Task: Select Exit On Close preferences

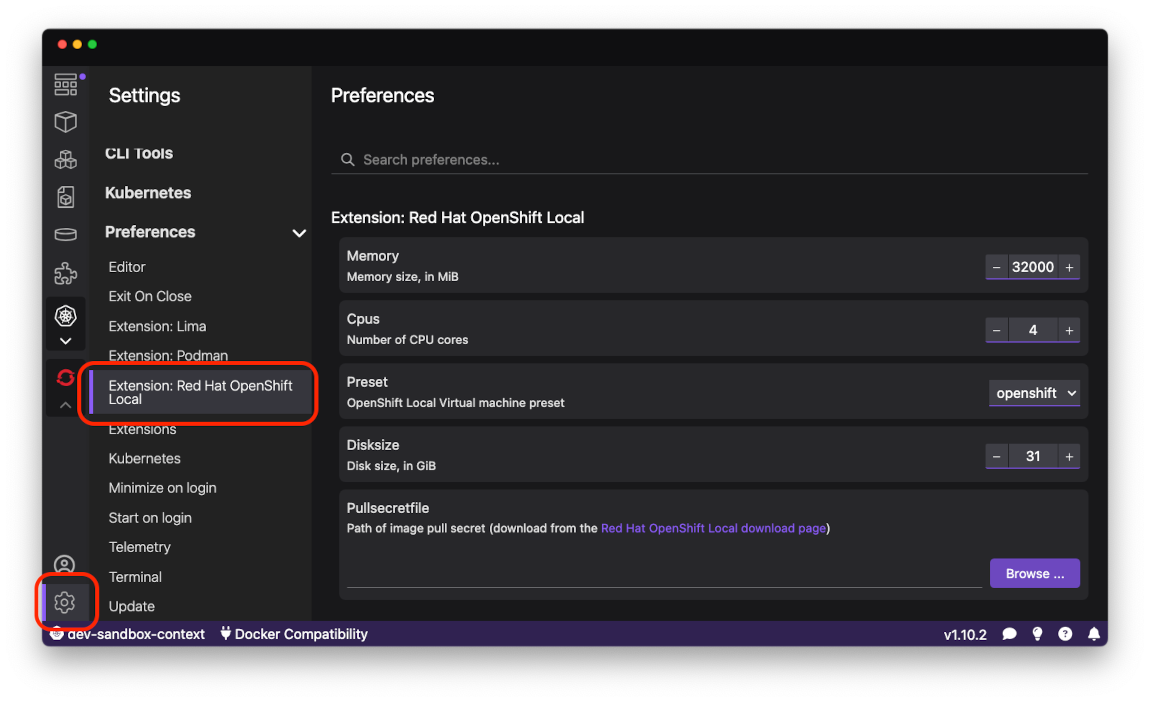Action: click(150, 296)
